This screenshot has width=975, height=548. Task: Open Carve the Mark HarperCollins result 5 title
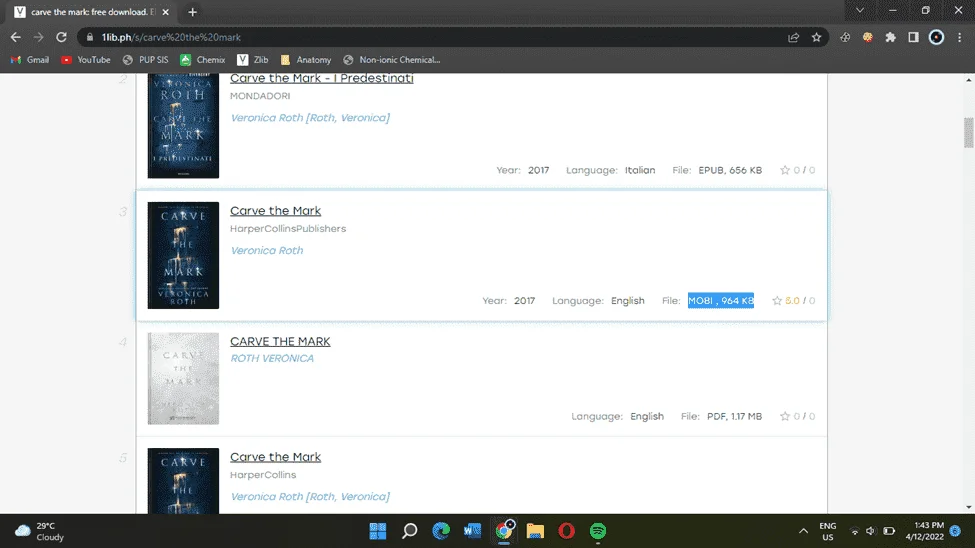pyautogui.click(x=275, y=457)
